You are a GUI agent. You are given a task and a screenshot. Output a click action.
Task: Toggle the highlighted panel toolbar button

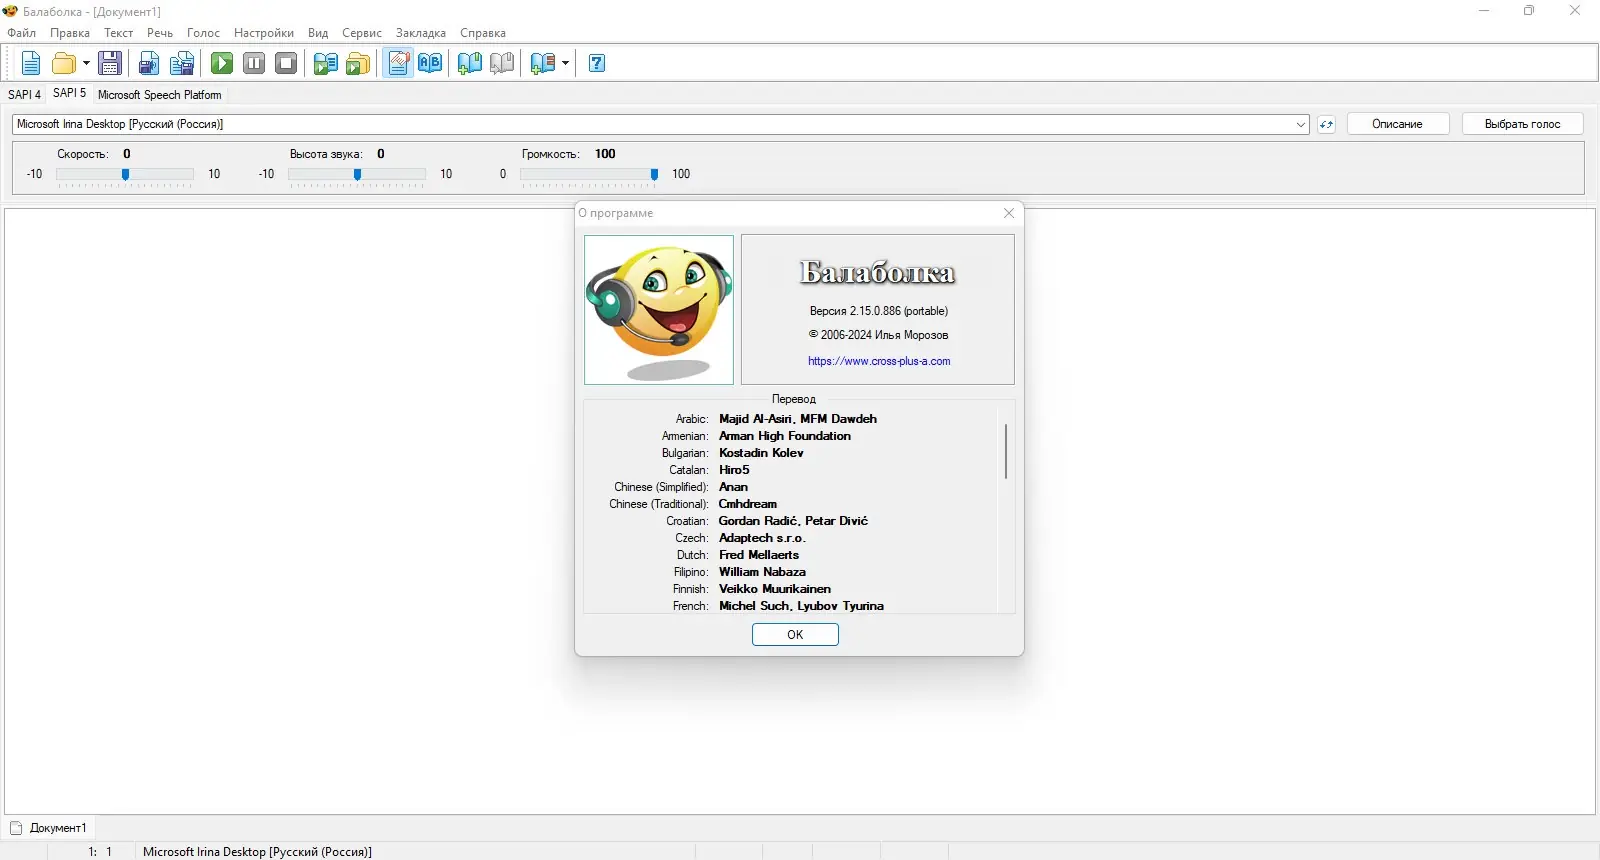click(398, 63)
